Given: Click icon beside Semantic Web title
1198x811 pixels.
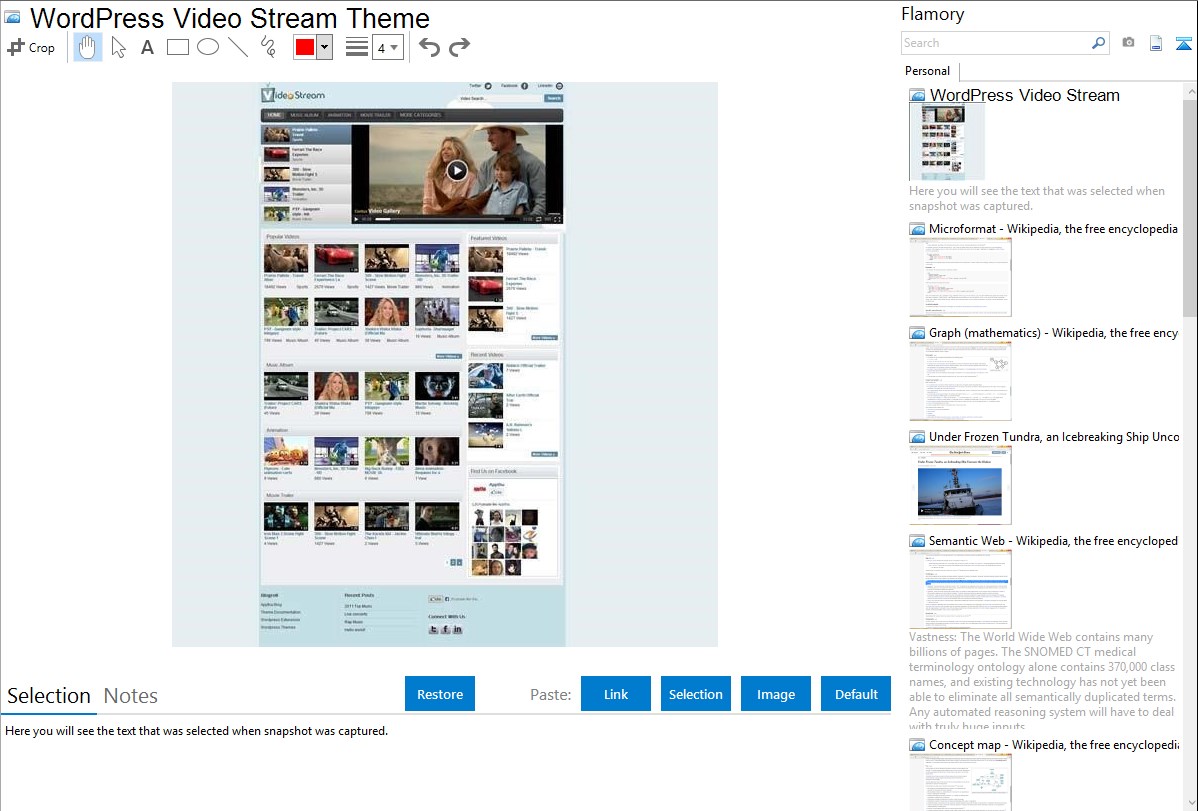Looking at the screenshot, I should 917,541.
